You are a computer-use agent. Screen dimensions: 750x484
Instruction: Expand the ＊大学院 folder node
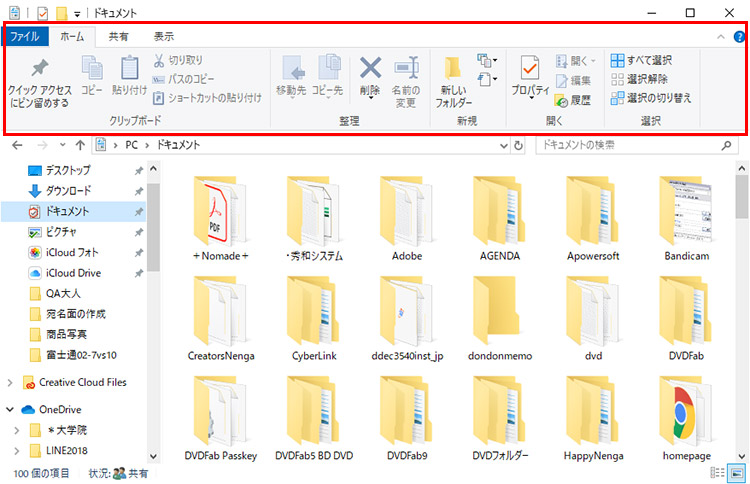click(17, 430)
